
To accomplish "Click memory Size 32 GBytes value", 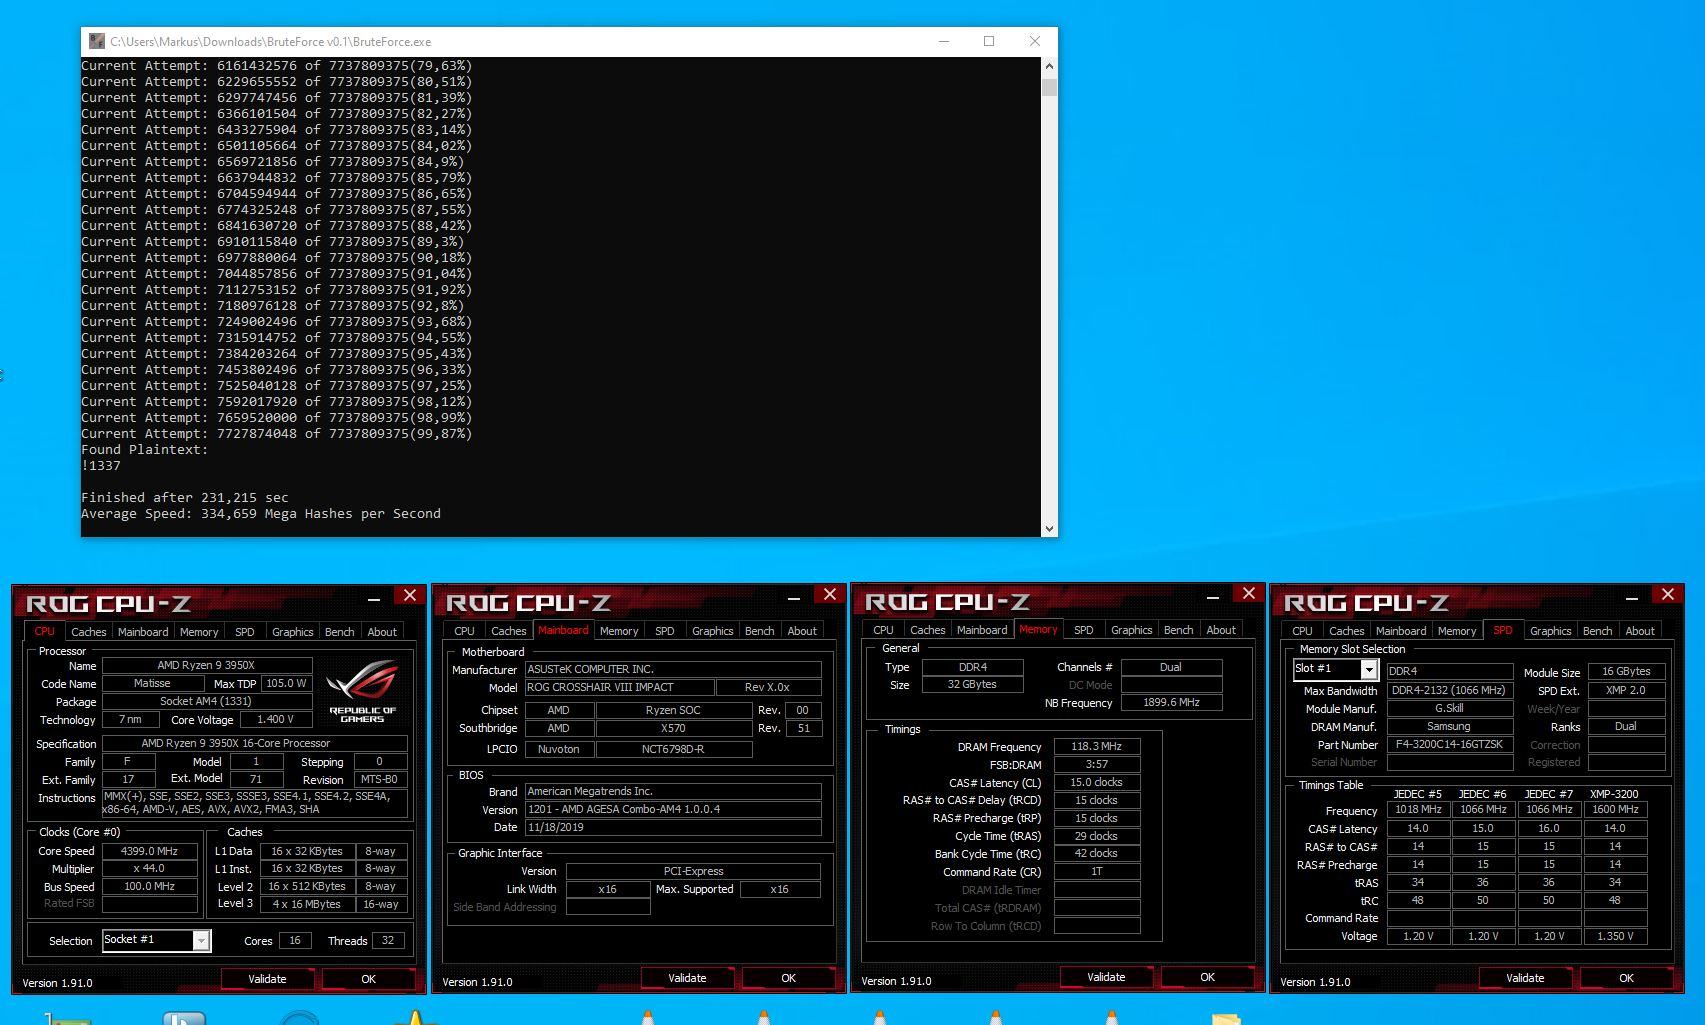I will tap(972, 684).
